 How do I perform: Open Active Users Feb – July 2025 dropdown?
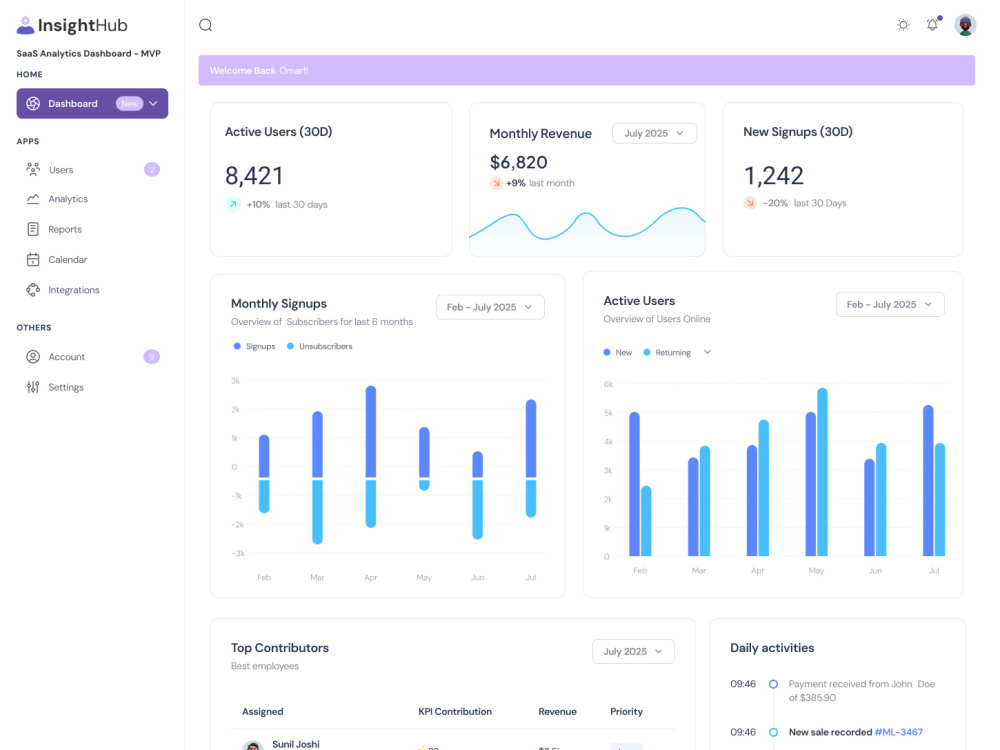click(890, 304)
